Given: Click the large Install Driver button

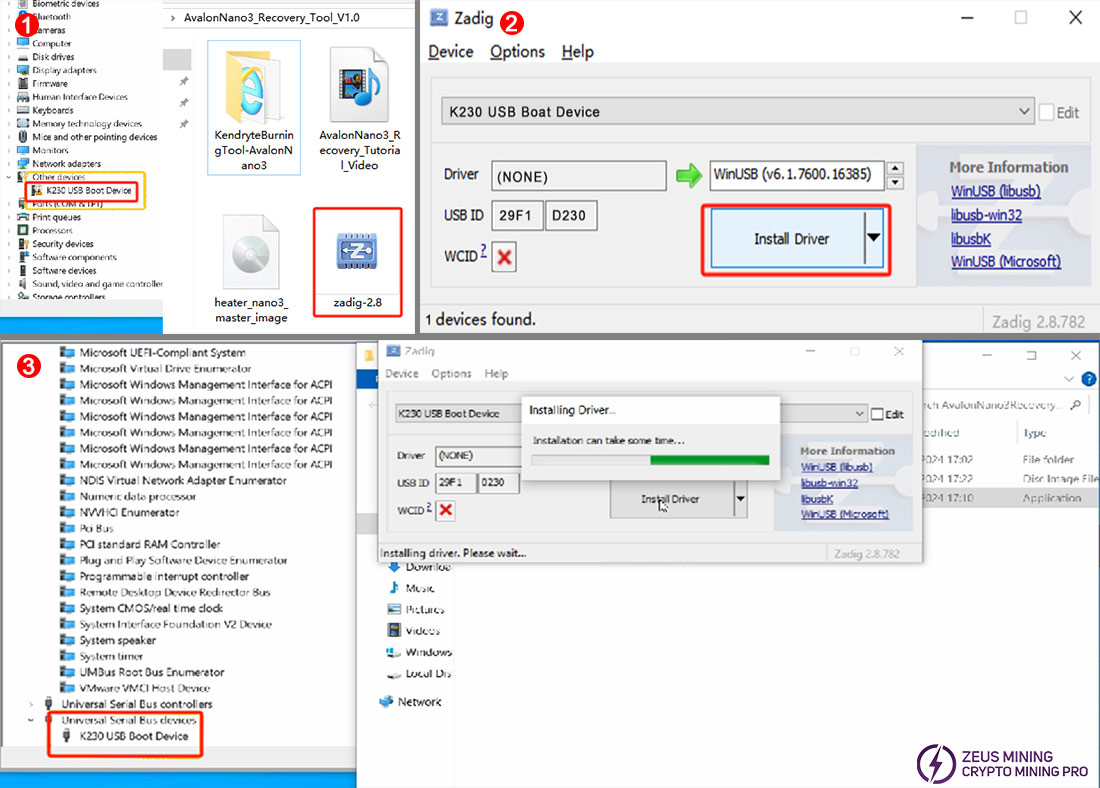Looking at the screenshot, I should point(786,239).
